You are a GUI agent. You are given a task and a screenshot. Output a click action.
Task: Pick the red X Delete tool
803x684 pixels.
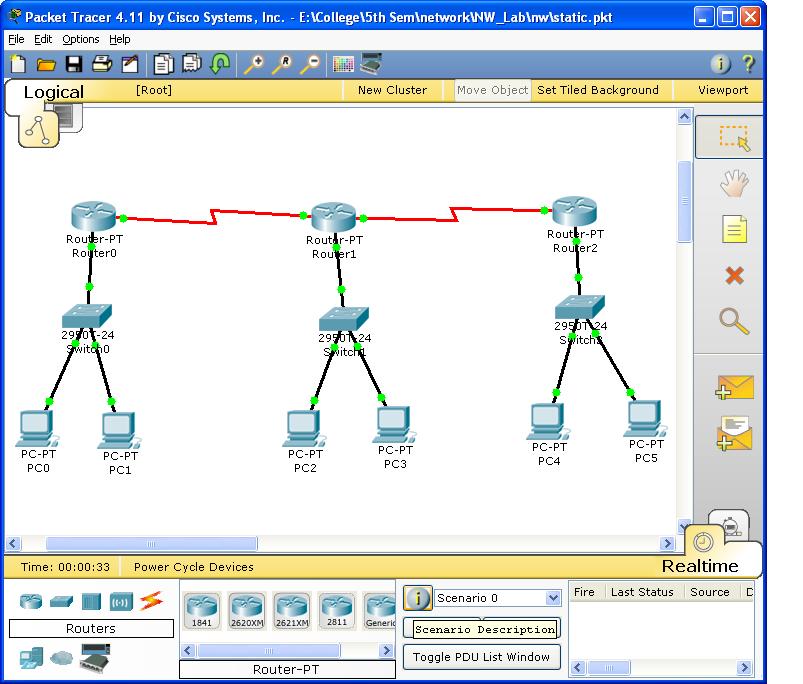tap(734, 275)
